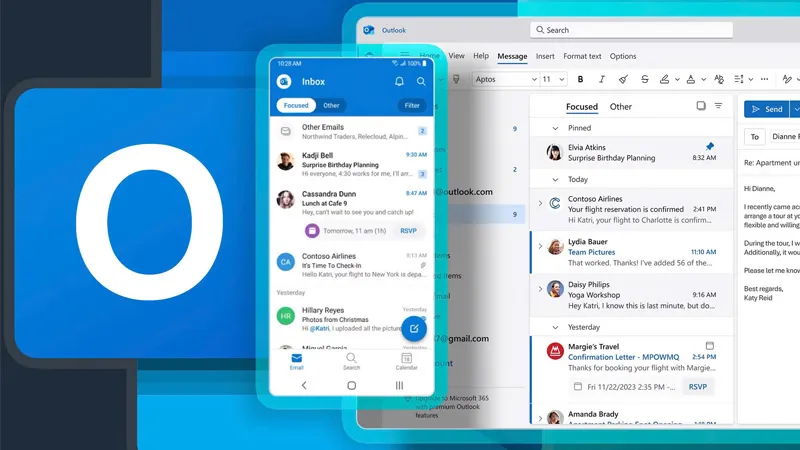Open the Options ribbon tab
Image resolution: width=800 pixels, height=450 pixels.
point(623,56)
